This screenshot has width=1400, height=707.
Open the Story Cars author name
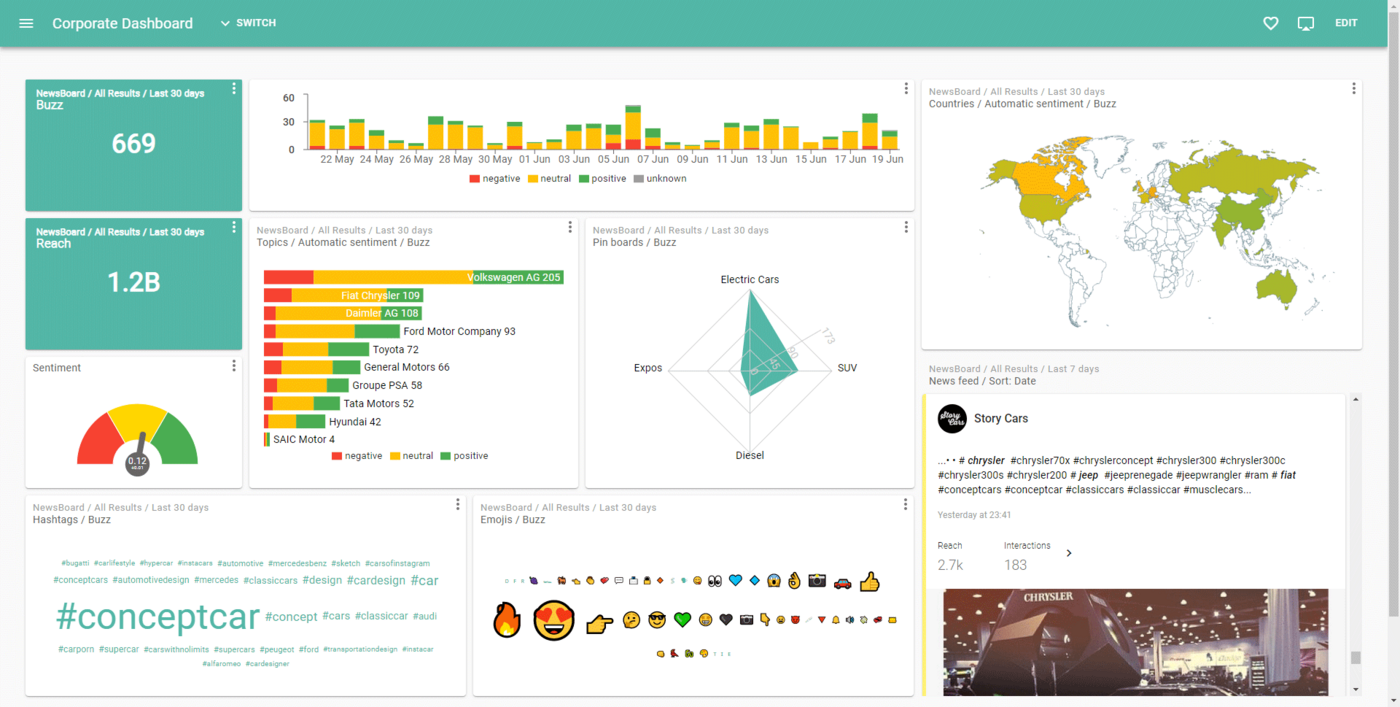point(1001,419)
